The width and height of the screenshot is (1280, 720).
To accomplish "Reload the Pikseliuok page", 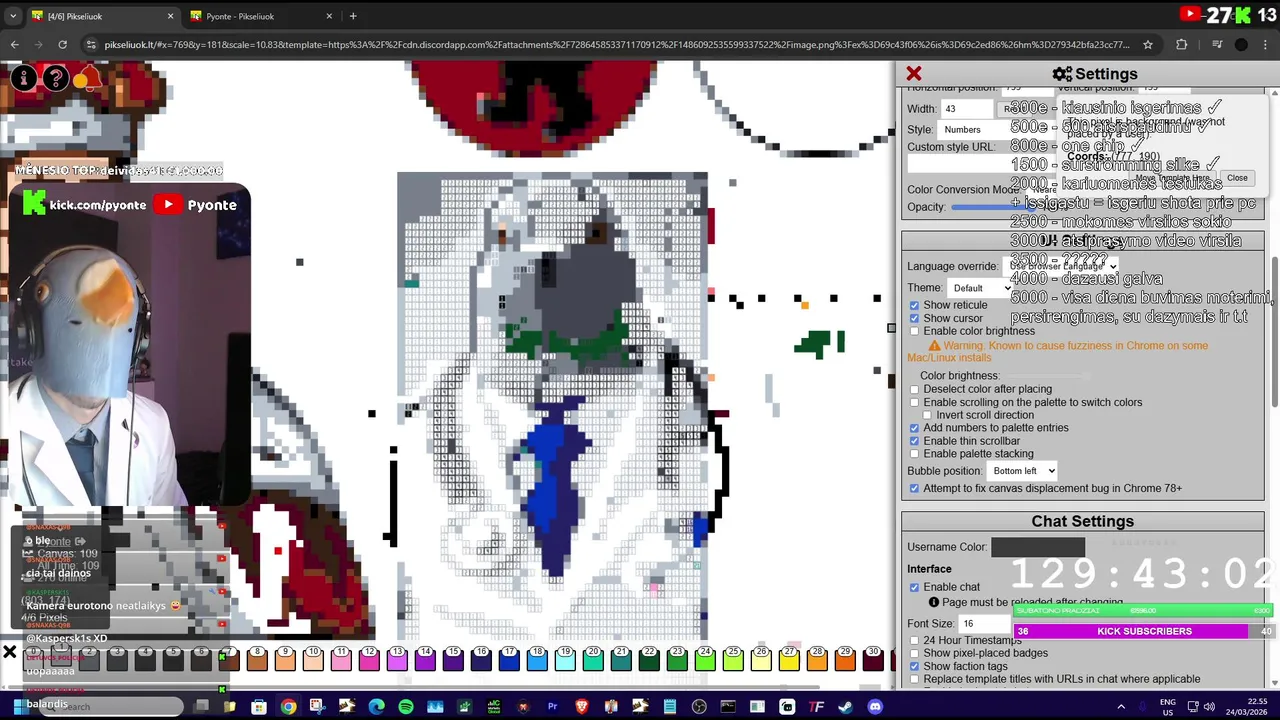I will [x=62, y=44].
